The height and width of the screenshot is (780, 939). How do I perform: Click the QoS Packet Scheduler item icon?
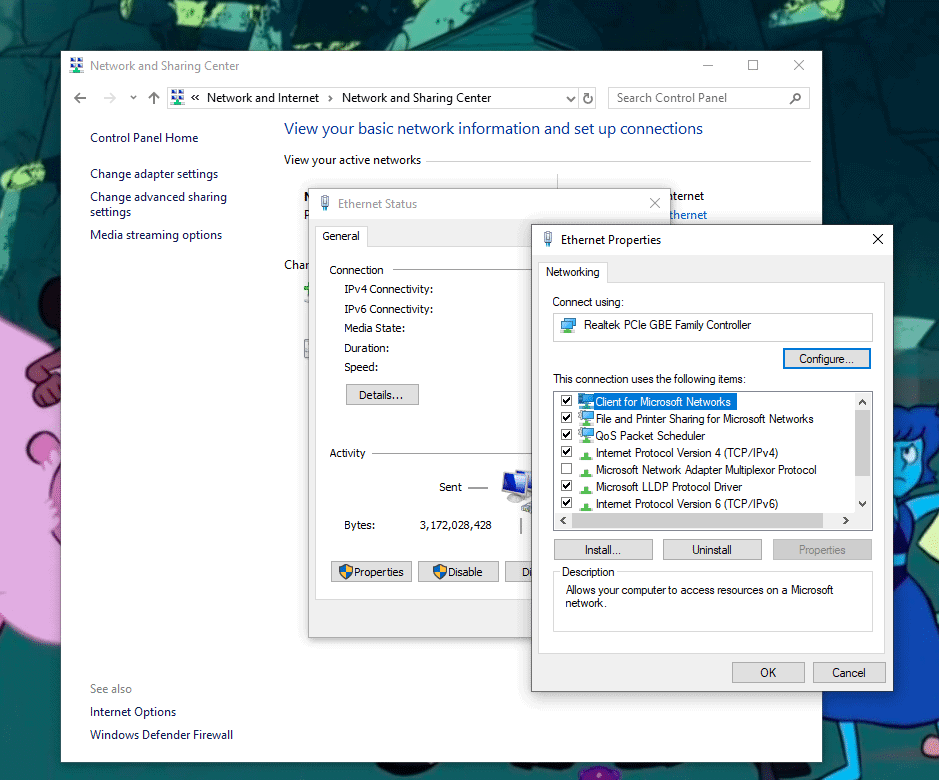(x=586, y=435)
